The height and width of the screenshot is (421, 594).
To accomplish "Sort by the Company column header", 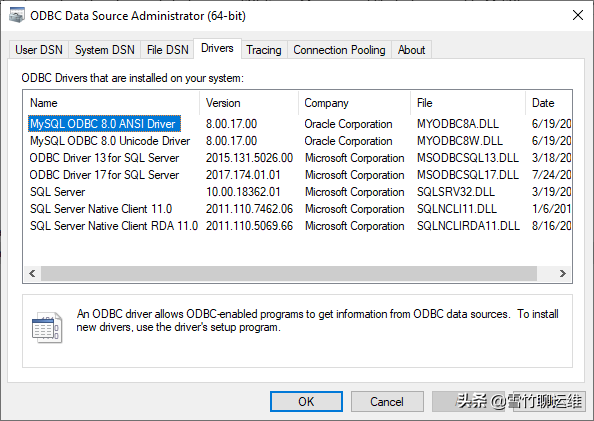I will coord(354,103).
